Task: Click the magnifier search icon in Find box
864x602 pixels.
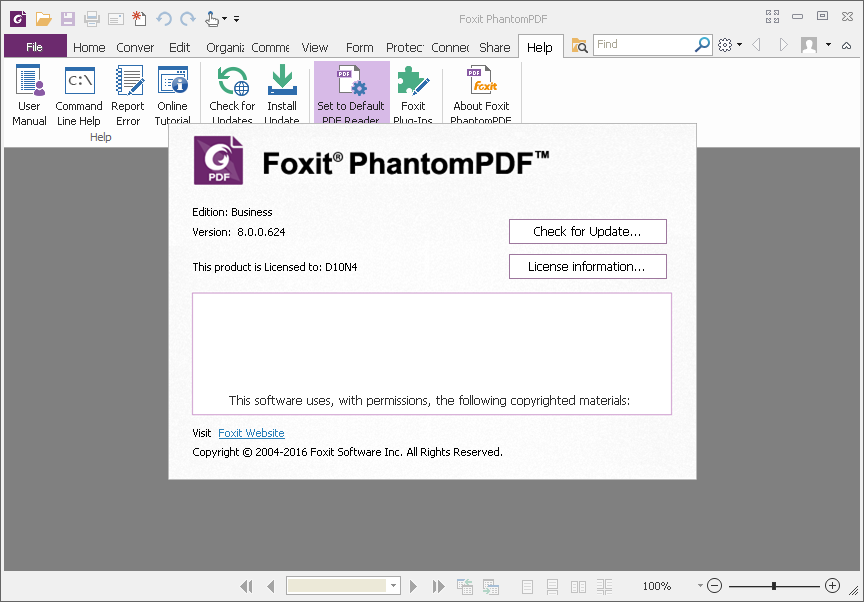Action: pyautogui.click(x=702, y=44)
